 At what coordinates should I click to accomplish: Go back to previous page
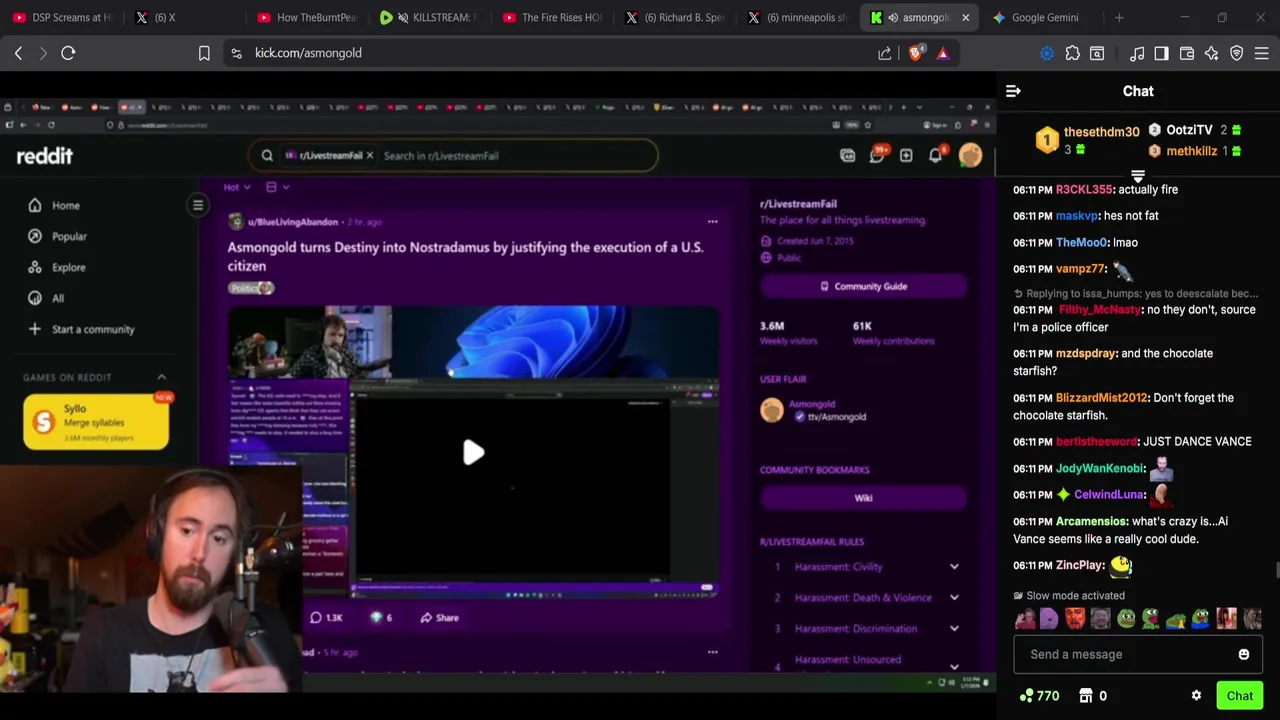(x=18, y=53)
